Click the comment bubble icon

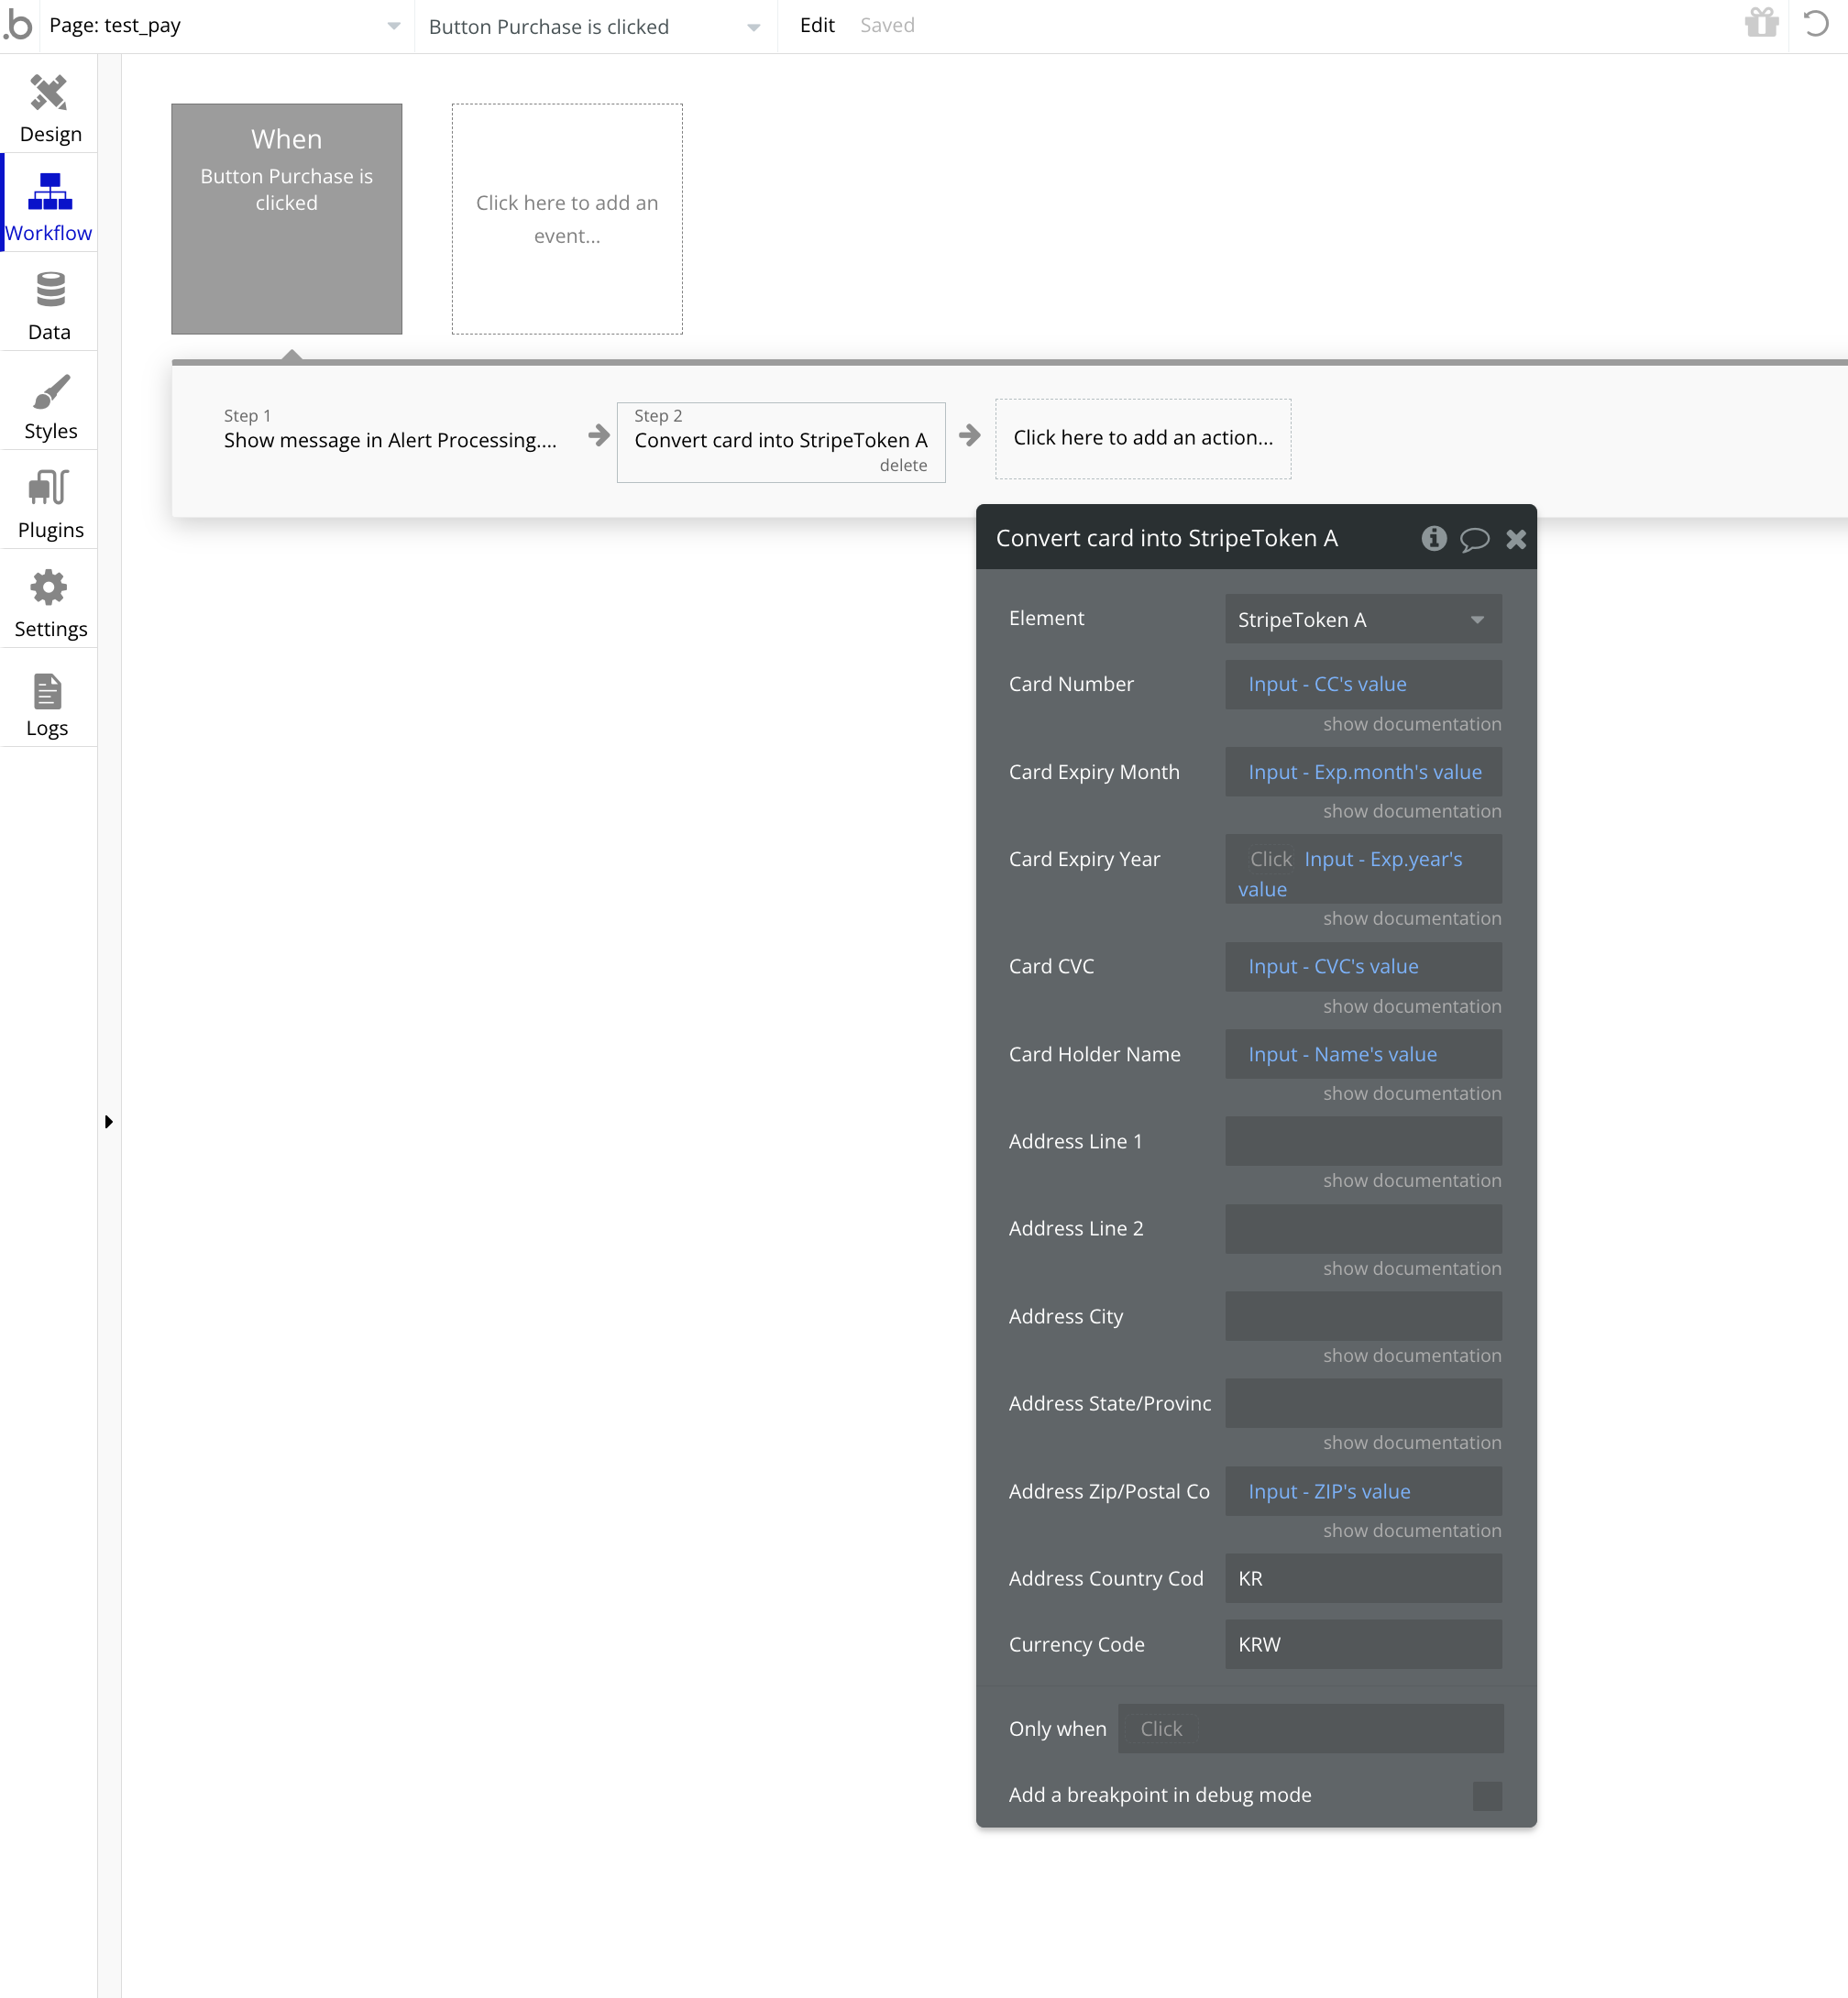(1474, 540)
